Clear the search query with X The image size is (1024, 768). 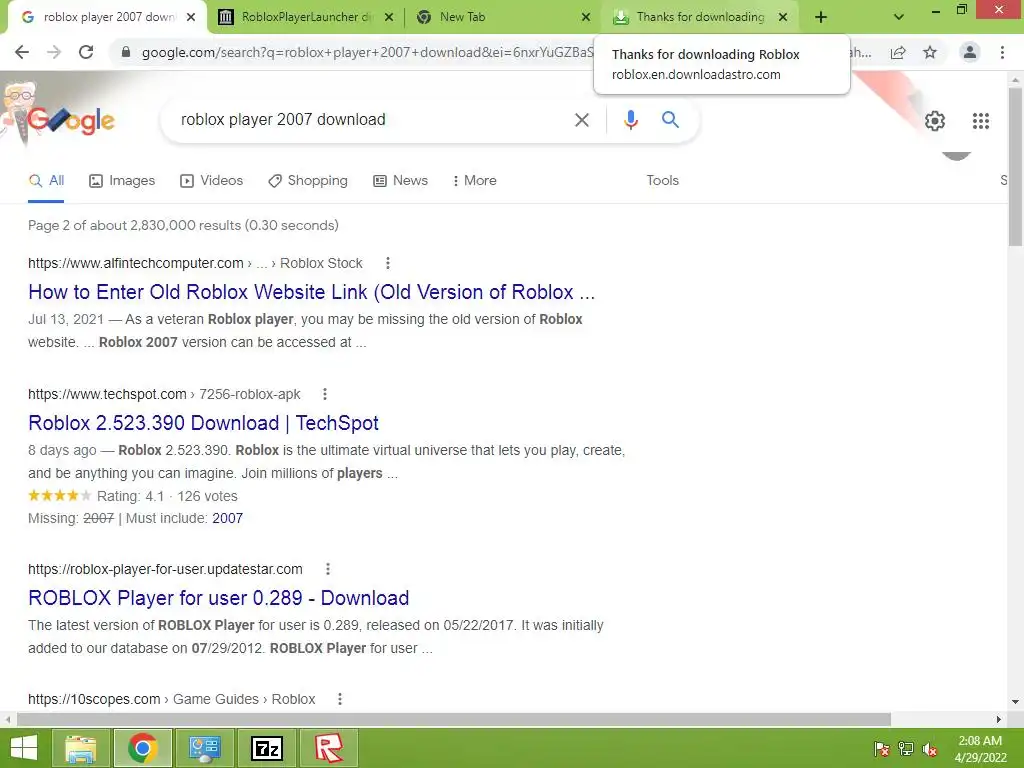click(x=581, y=120)
